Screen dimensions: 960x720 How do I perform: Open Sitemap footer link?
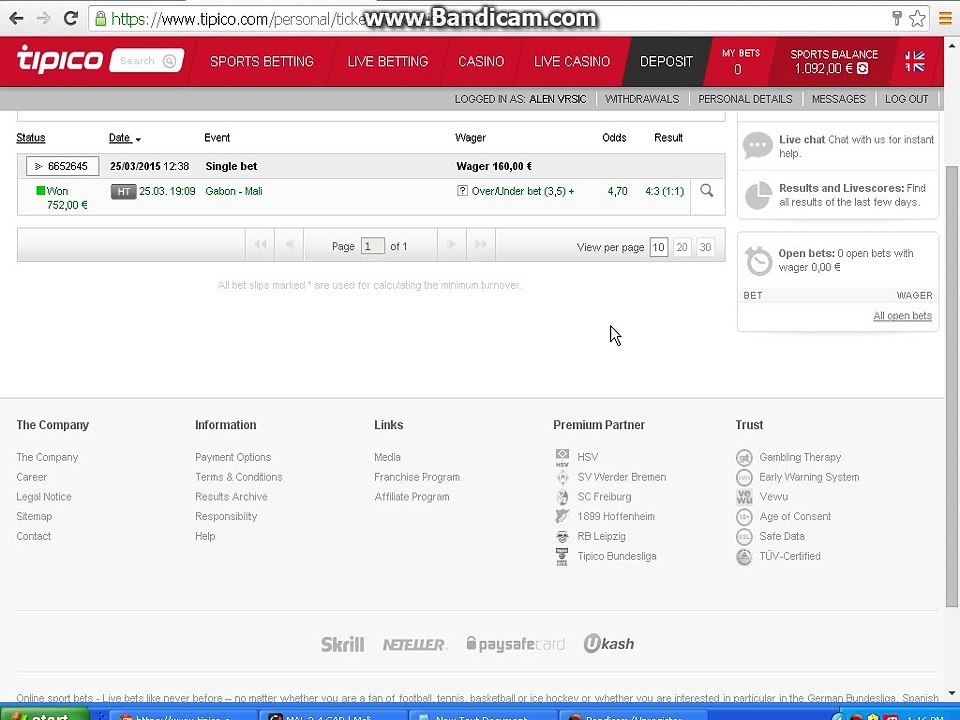pyautogui.click(x=34, y=516)
